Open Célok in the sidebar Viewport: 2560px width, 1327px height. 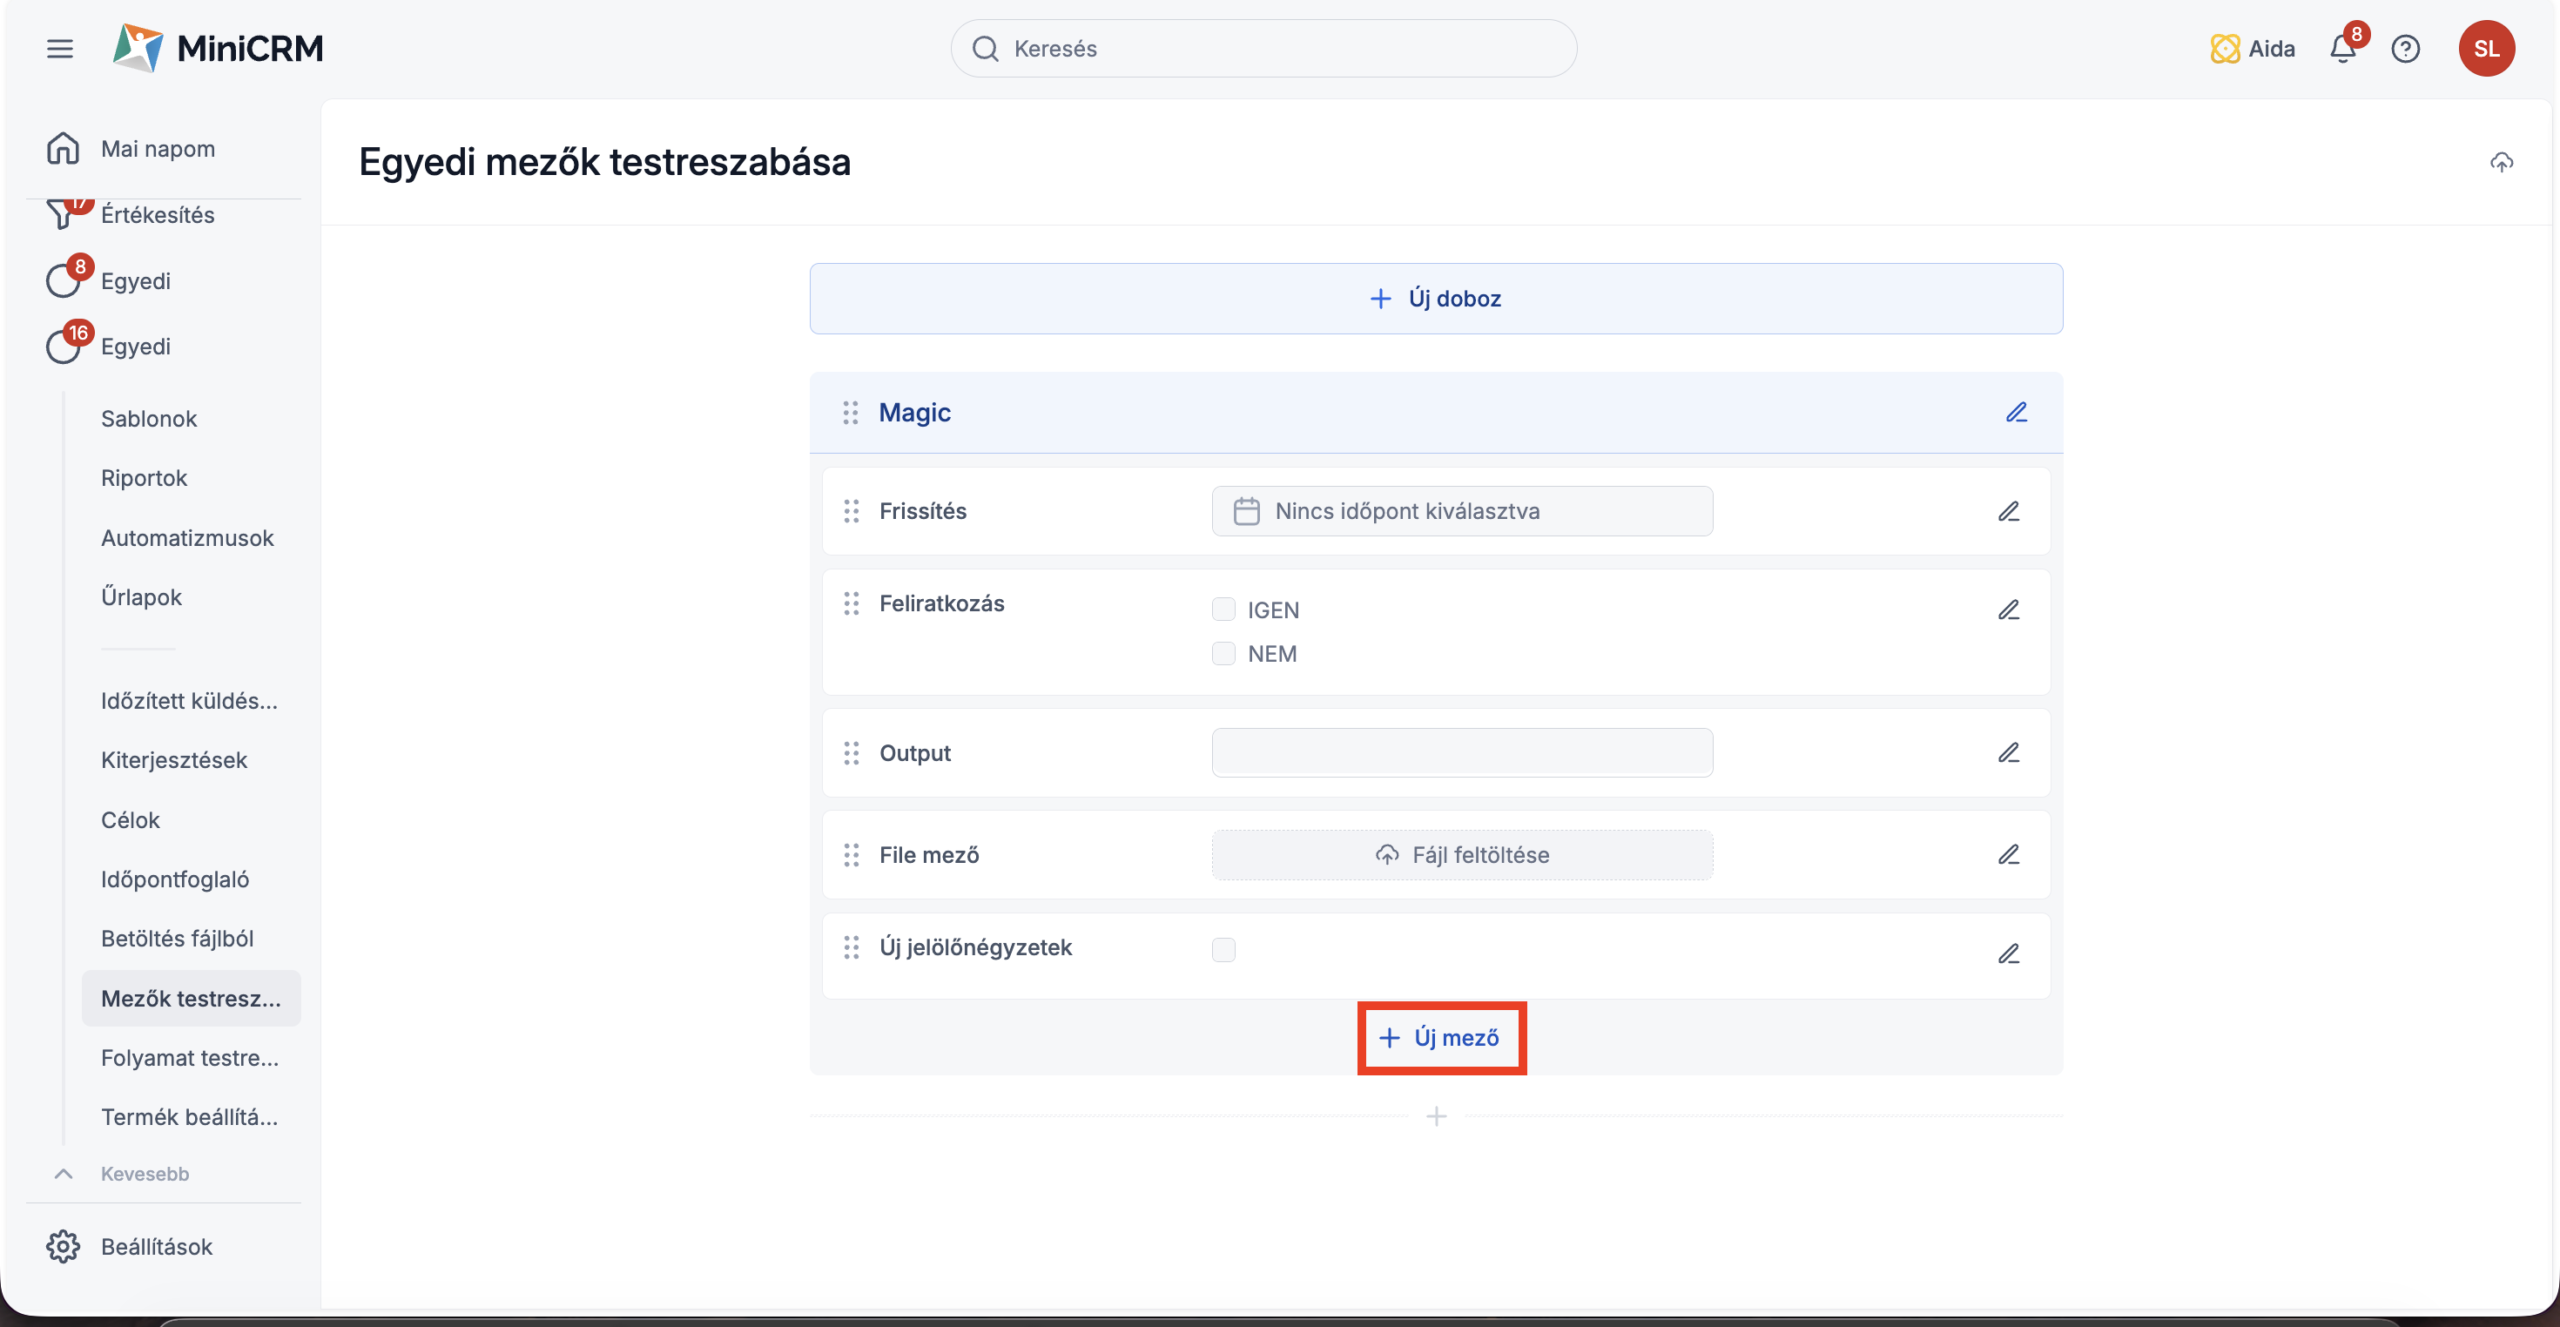pyautogui.click(x=130, y=820)
